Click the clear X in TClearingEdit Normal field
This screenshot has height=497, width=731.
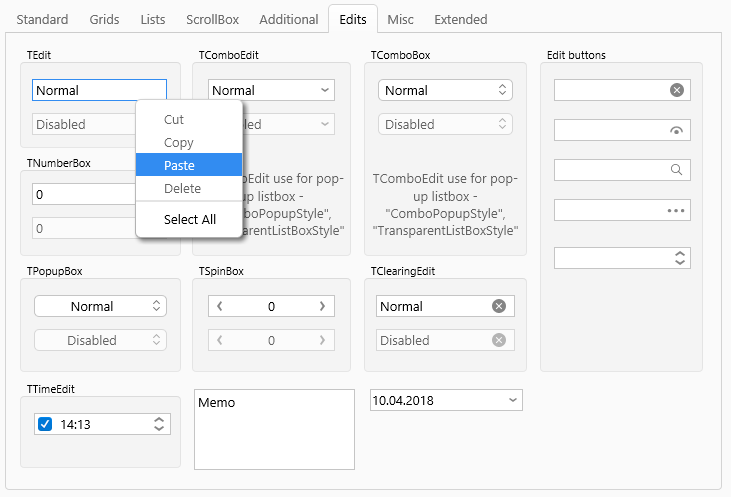(499, 306)
